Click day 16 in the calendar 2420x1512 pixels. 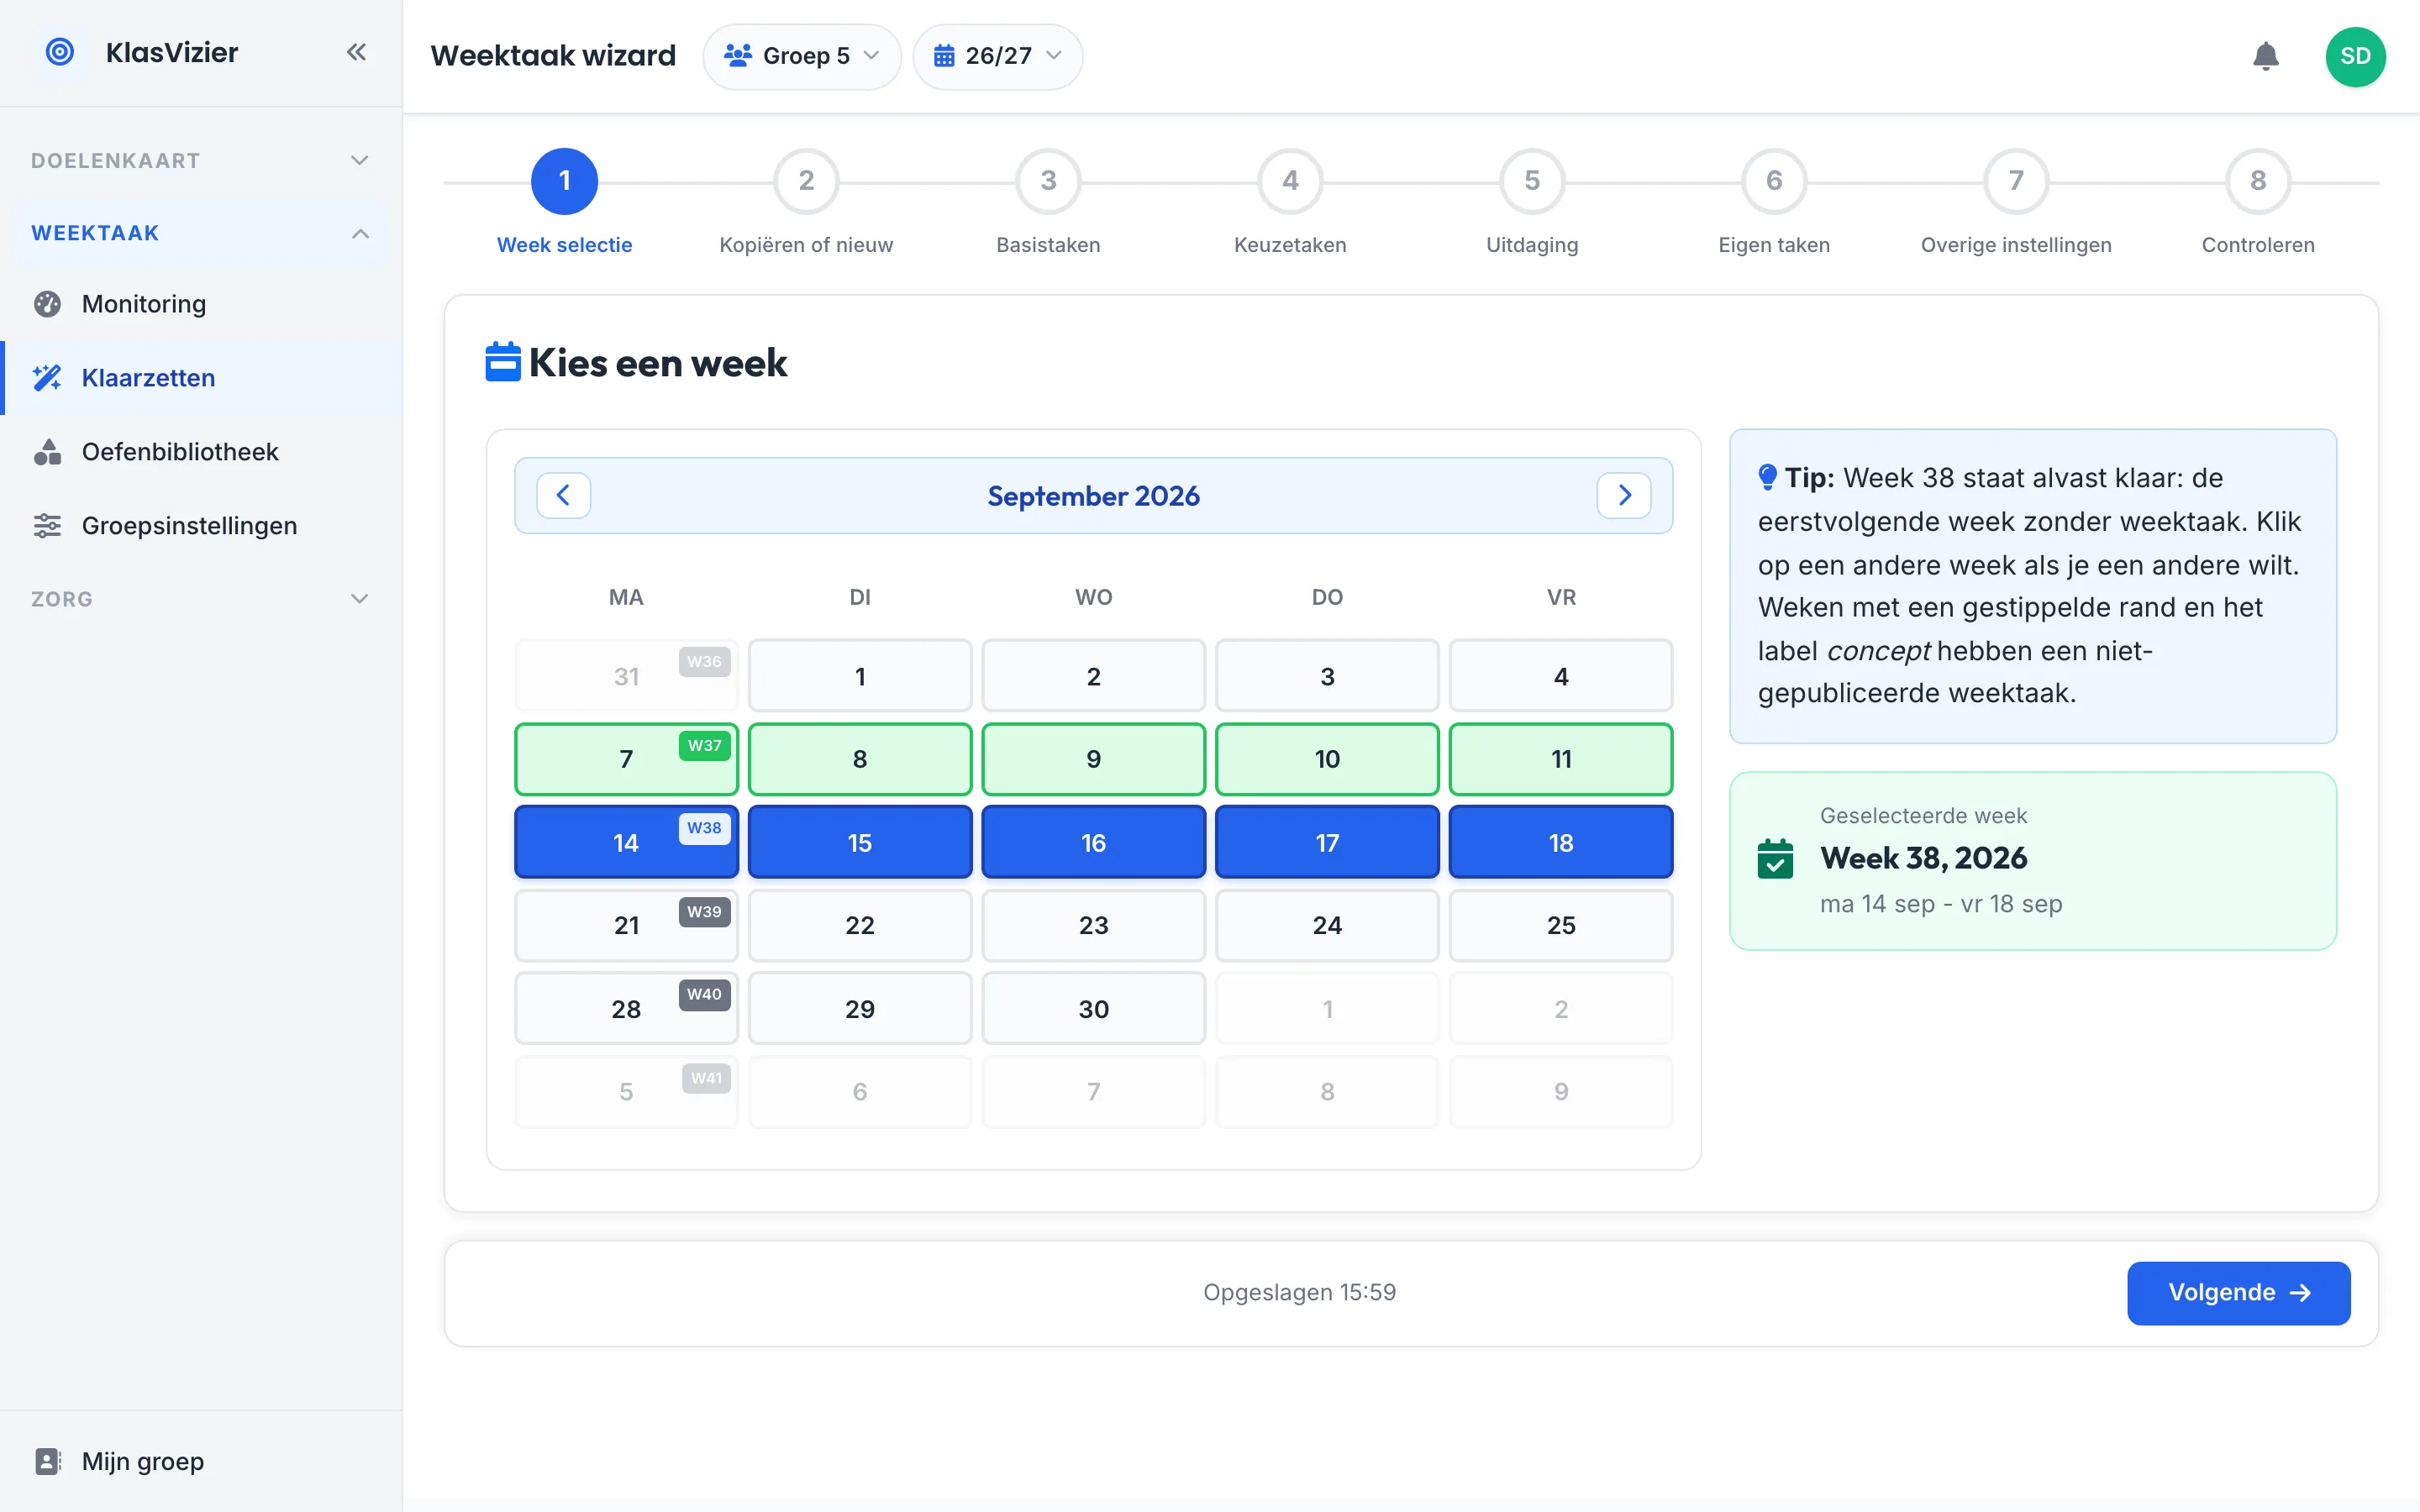coord(1093,842)
